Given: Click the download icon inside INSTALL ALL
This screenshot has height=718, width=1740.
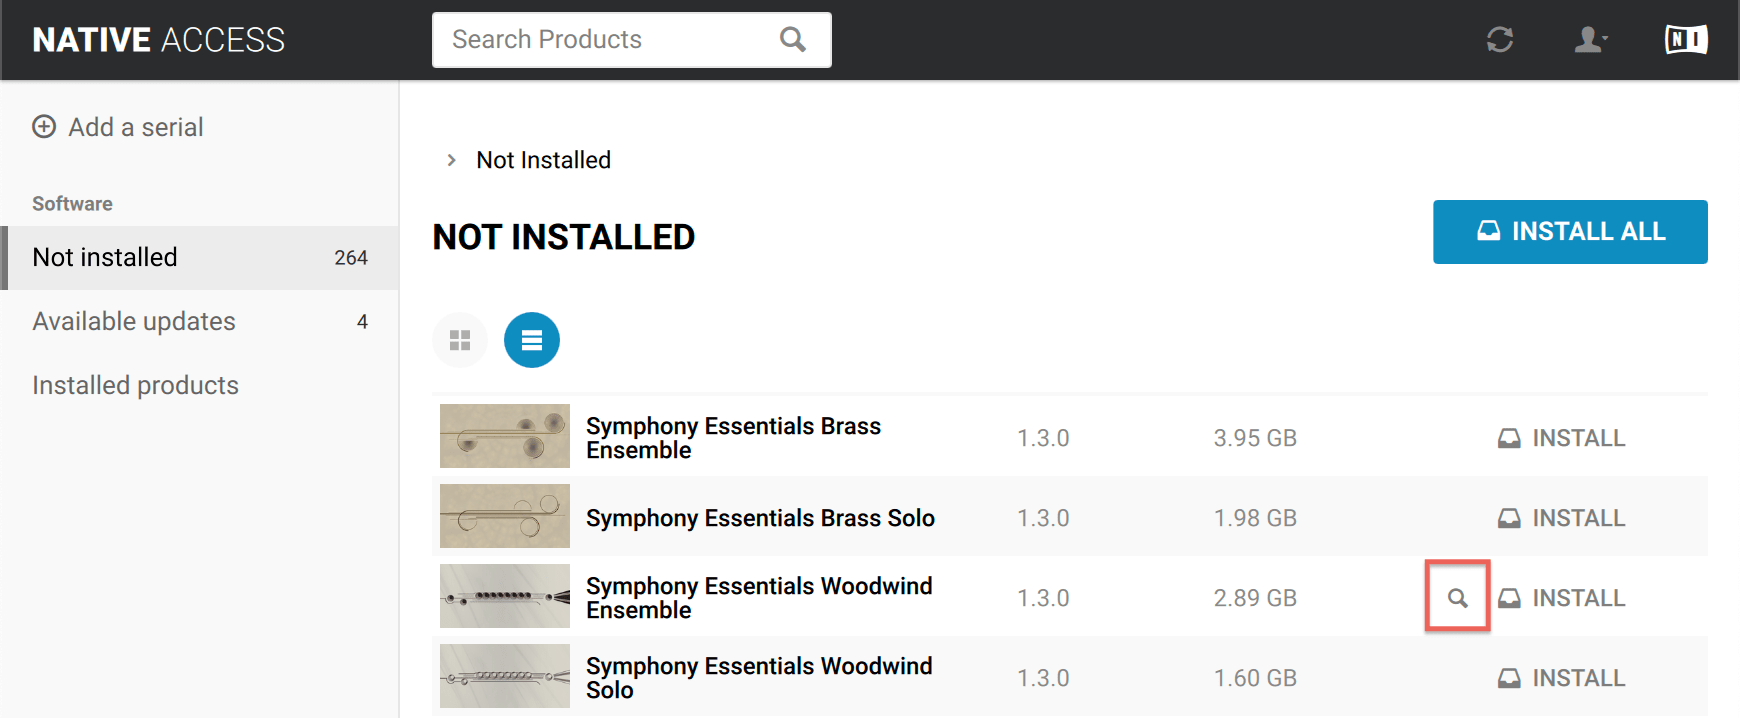Looking at the screenshot, I should pos(1487,230).
